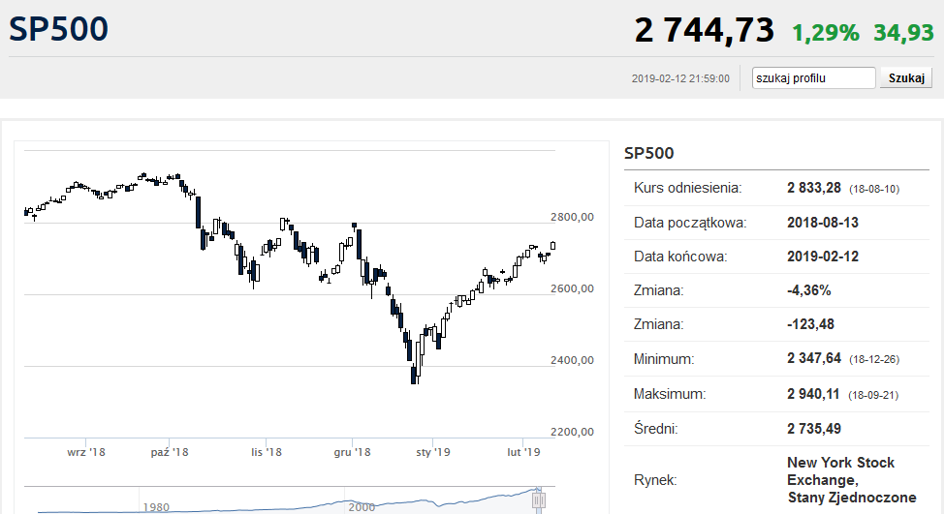Click the Kurs odniesienia value 2 833,28
This screenshot has height=514, width=945.
coord(815,188)
